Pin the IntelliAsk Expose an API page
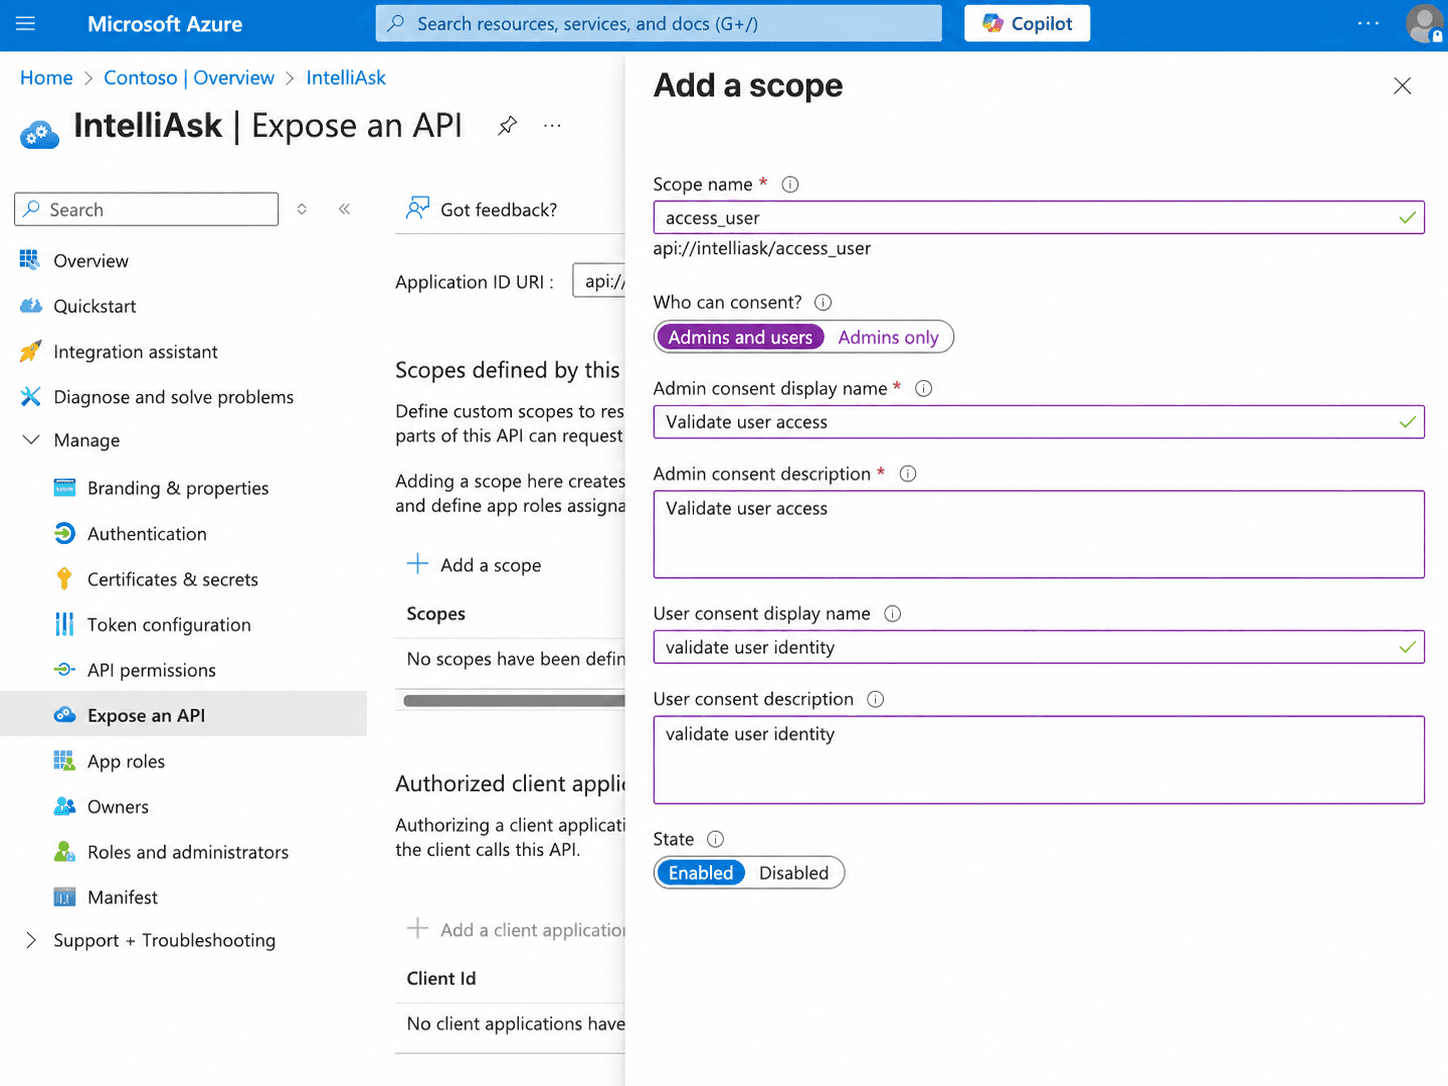 [507, 126]
